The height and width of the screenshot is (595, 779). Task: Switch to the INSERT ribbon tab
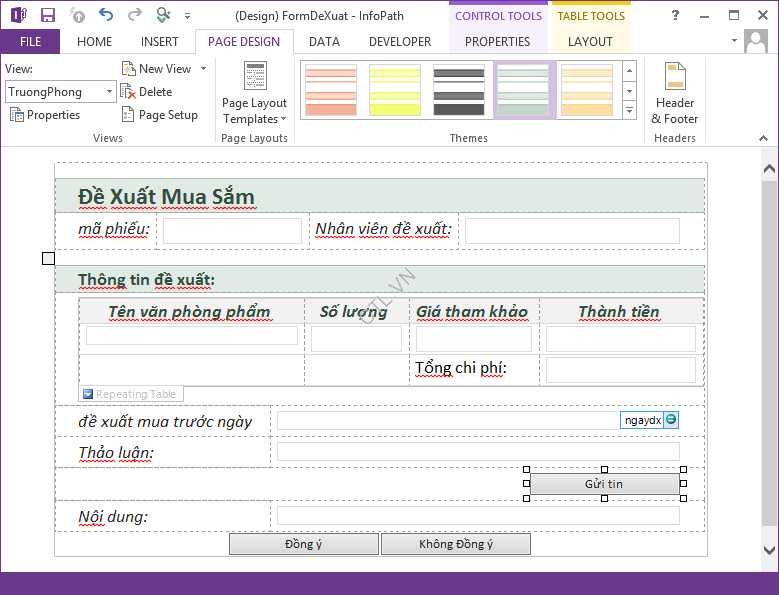[x=160, y=42]
